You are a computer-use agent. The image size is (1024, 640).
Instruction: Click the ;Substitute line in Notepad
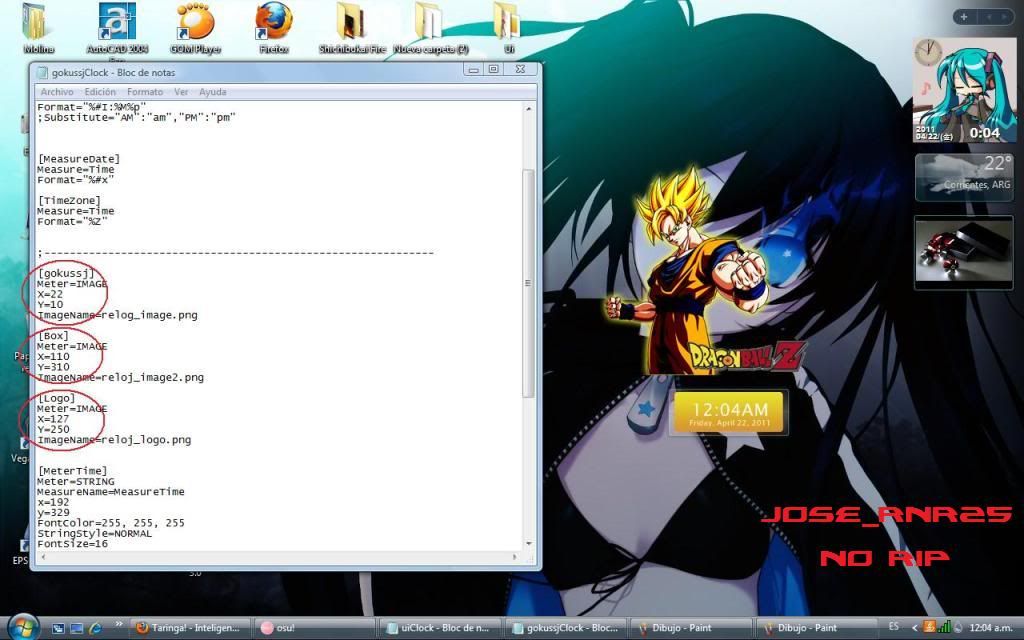136,118
